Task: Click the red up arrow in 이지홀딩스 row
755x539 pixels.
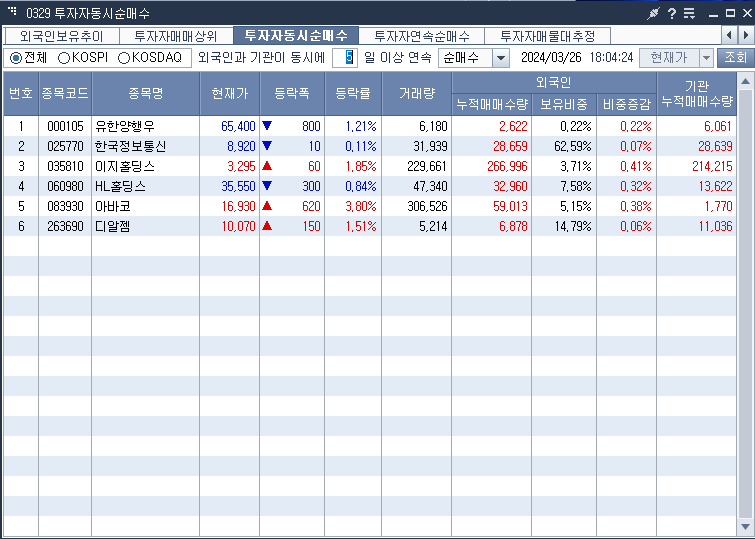Action: 267,166
